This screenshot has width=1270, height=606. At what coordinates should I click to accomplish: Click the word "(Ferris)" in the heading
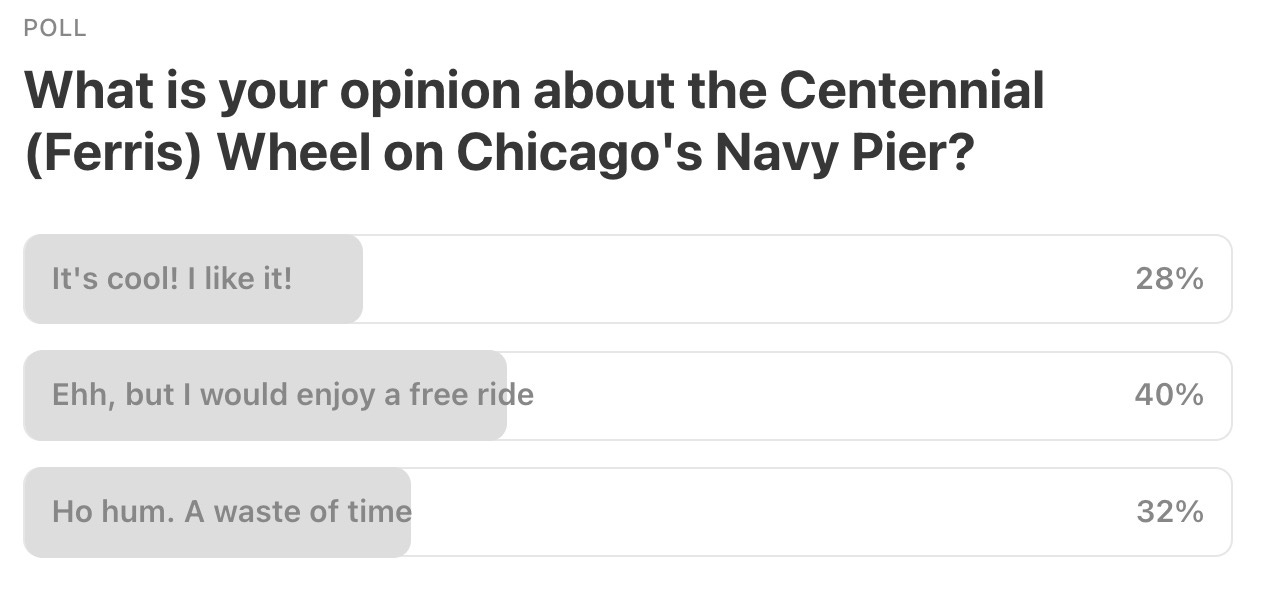tap(113, 157)
